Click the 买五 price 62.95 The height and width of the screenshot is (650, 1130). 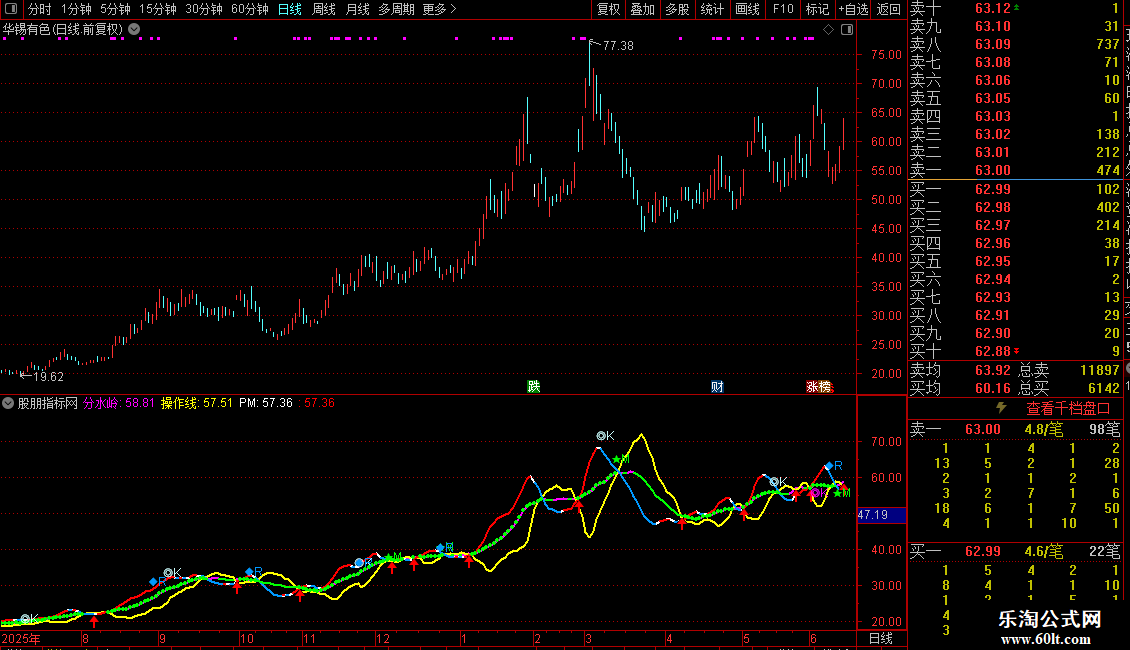tap(992, 262)
